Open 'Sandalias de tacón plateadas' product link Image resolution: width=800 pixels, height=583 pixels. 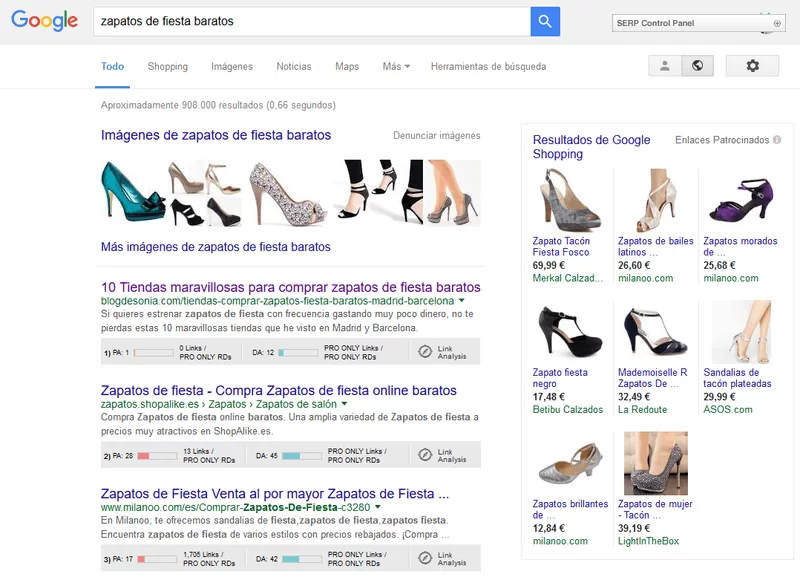[x=737, y=378]
